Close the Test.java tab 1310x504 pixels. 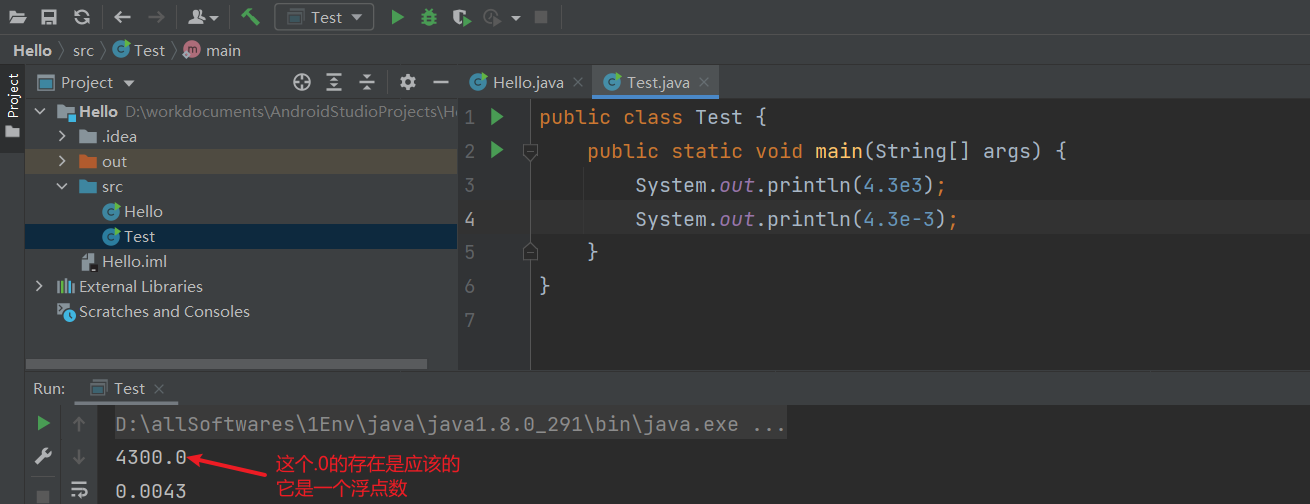[x=704, y=82]
